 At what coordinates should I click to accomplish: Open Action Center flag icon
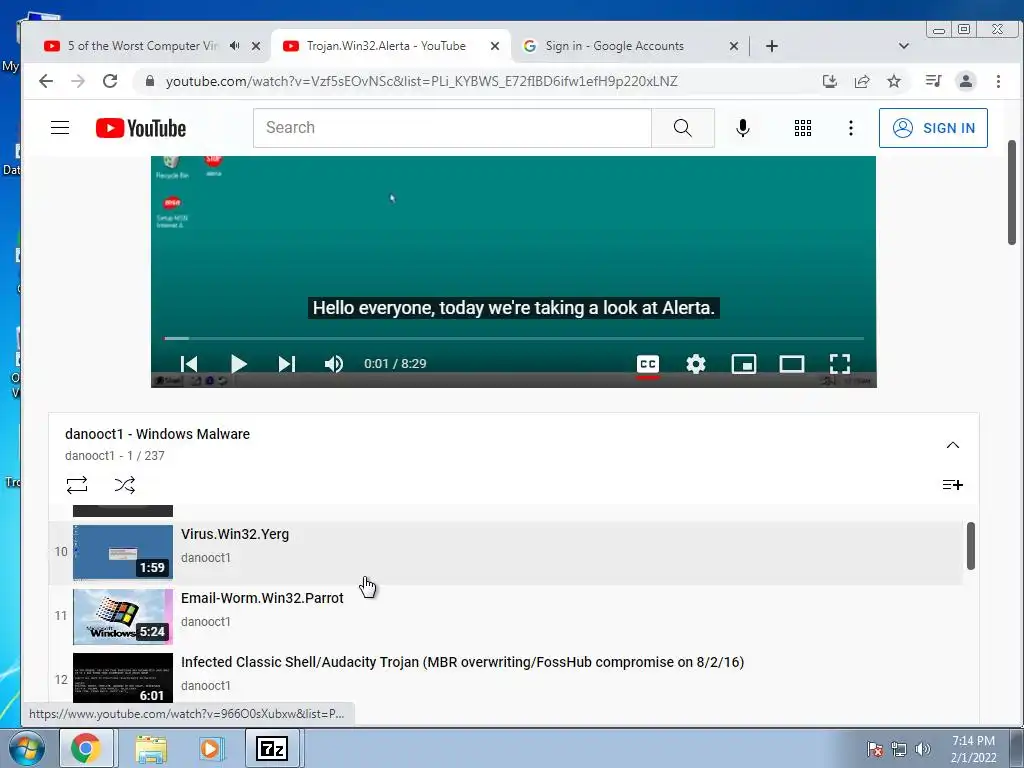(x=875, y=749)
